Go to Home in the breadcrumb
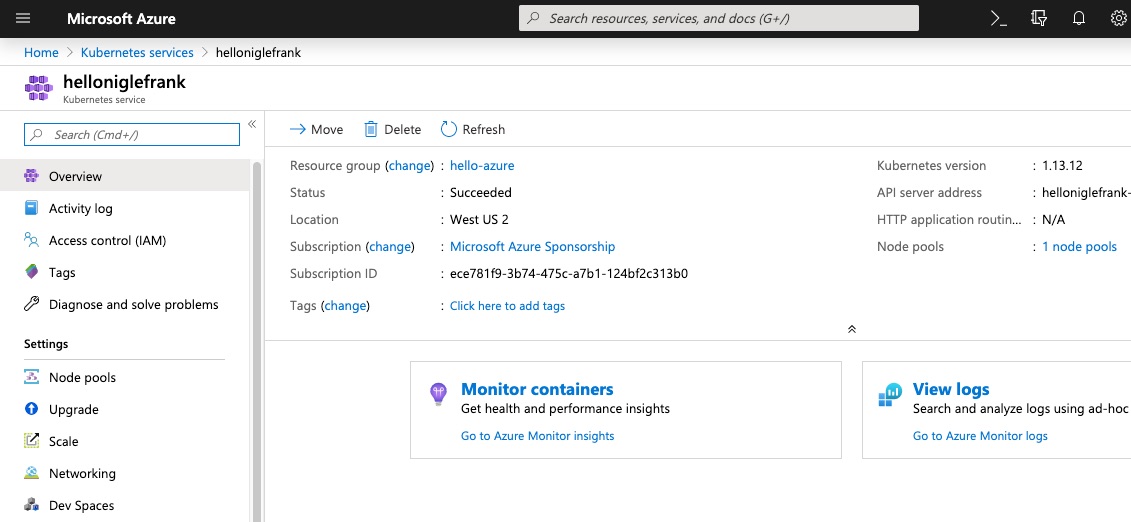 coord(41,53)
